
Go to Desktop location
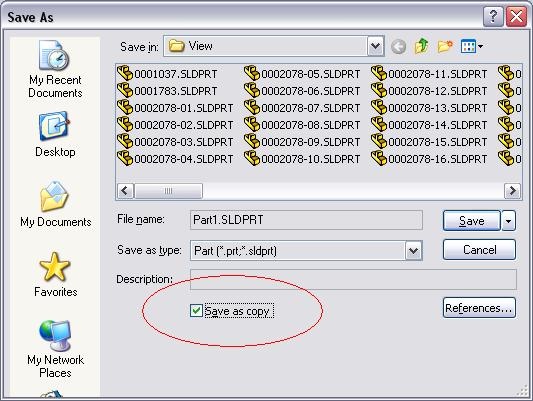(x=55, y=134)
